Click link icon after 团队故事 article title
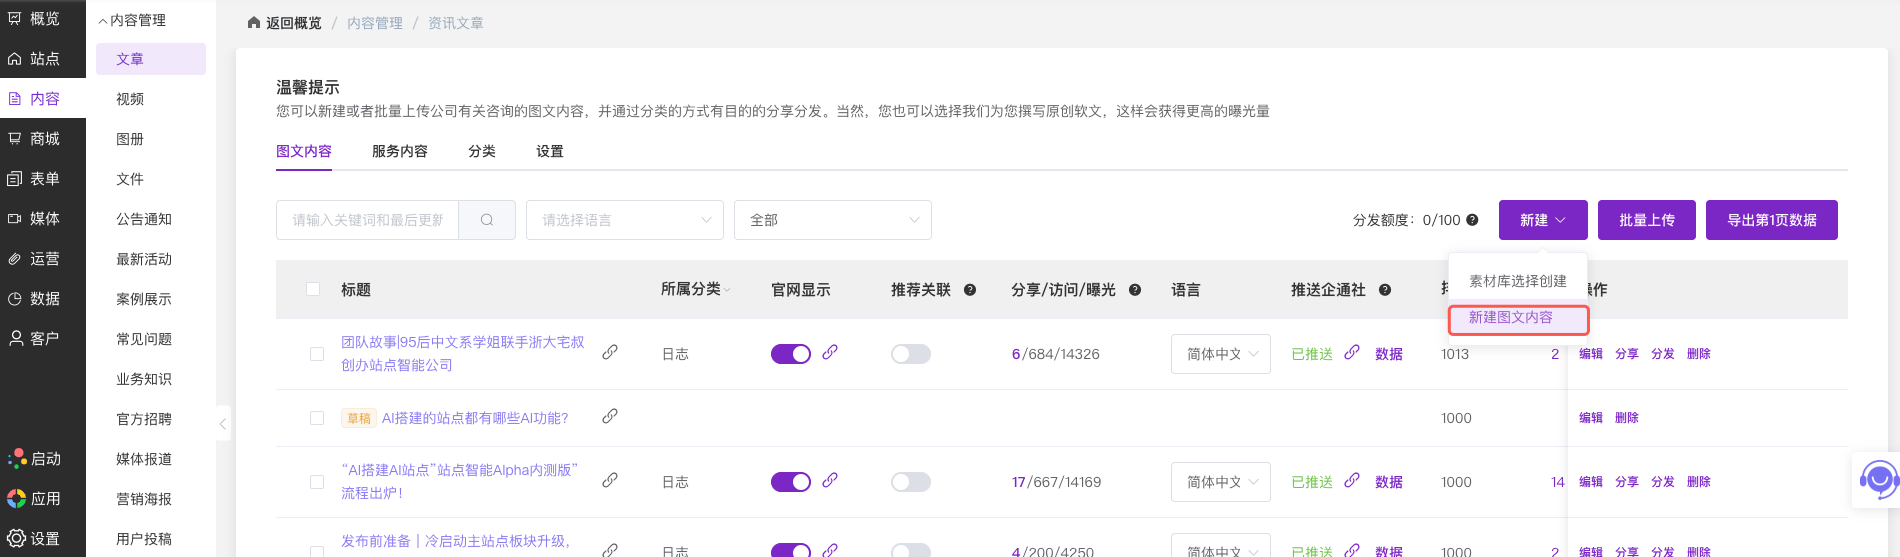 [x=610, y=352]
